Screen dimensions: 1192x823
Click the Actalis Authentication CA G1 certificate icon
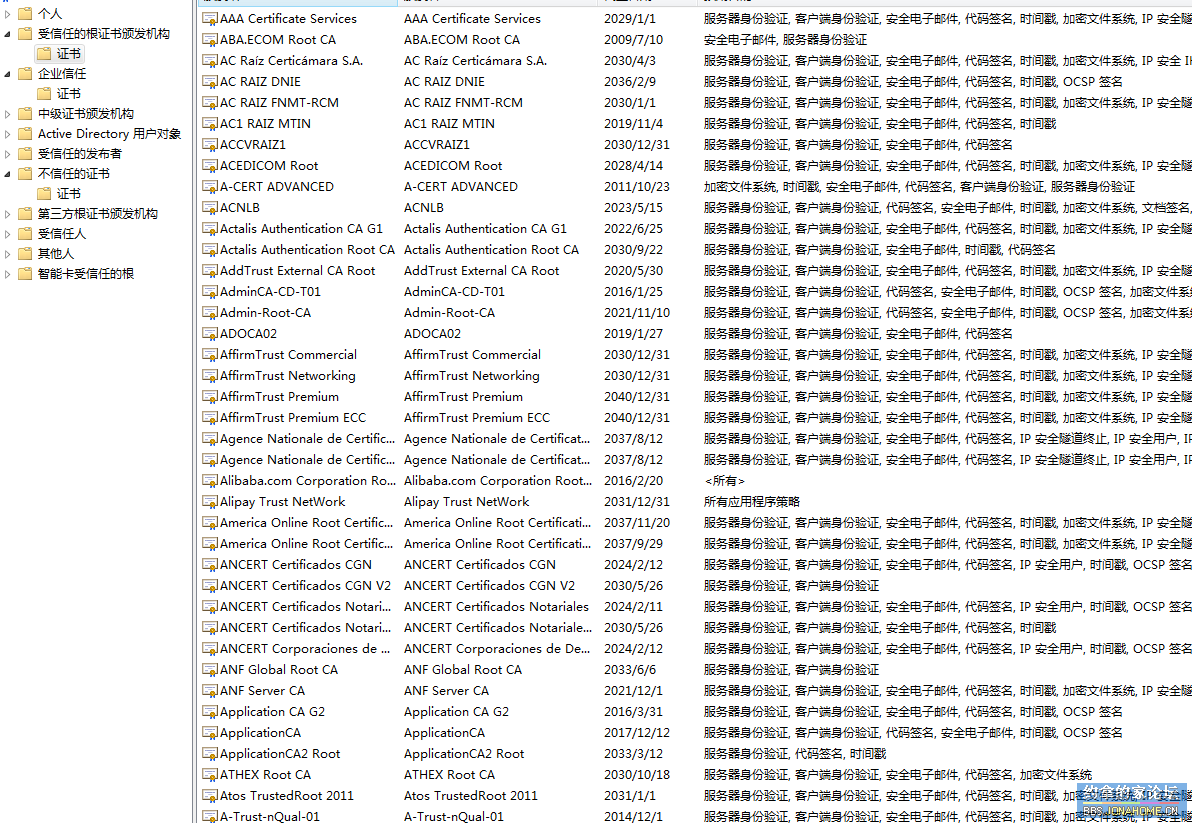click(x=210, y=229)
